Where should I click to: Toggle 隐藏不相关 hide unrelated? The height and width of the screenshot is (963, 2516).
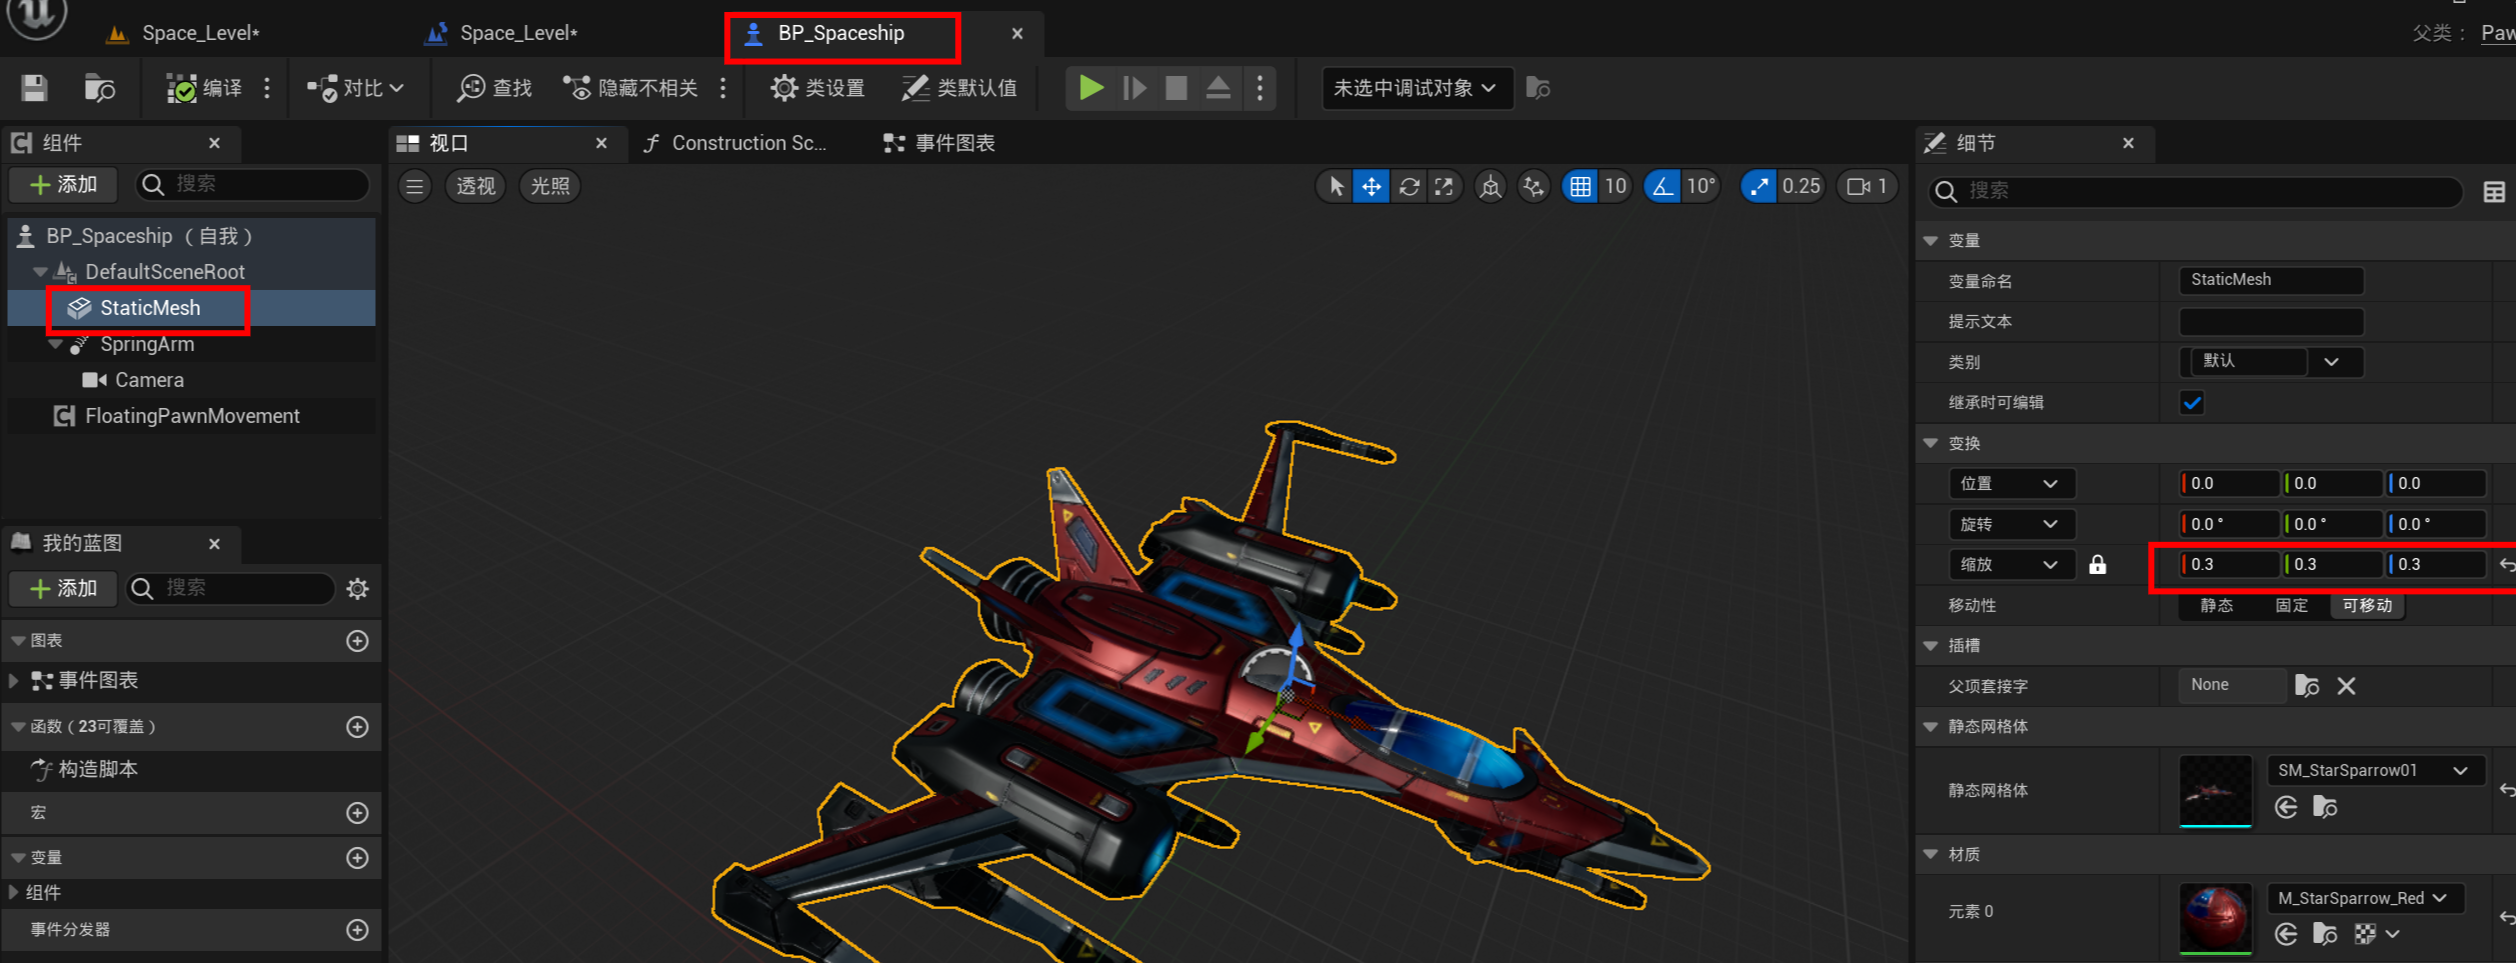click(630, 88)
